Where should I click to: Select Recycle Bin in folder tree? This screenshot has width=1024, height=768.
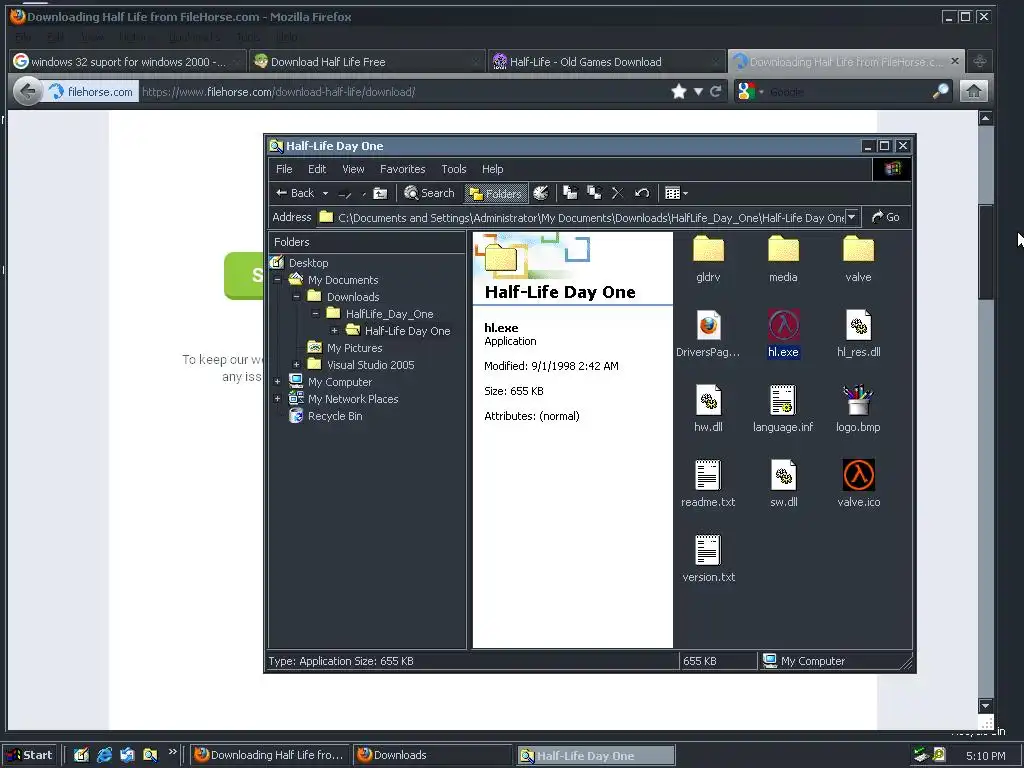coord(326,416)
